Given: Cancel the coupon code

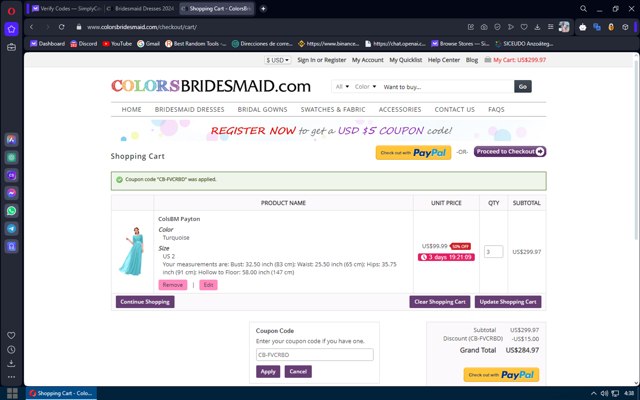Looking at the screenshot, I should (298, 371).
